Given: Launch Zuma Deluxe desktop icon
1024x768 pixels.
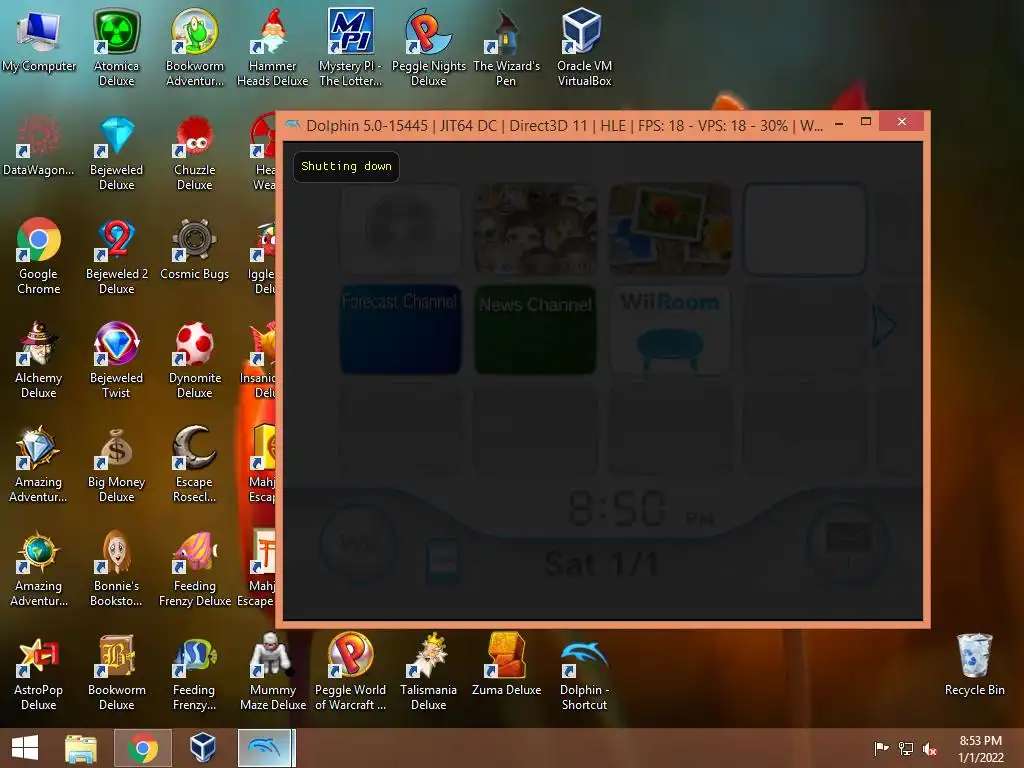Looking at the screenshot, I should 506,664.
